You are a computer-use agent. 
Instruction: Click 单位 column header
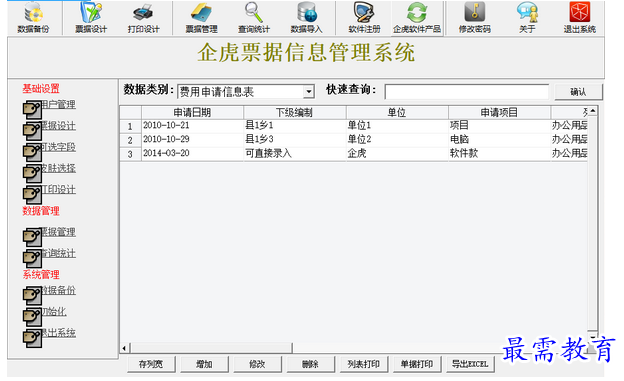[397, 113]
